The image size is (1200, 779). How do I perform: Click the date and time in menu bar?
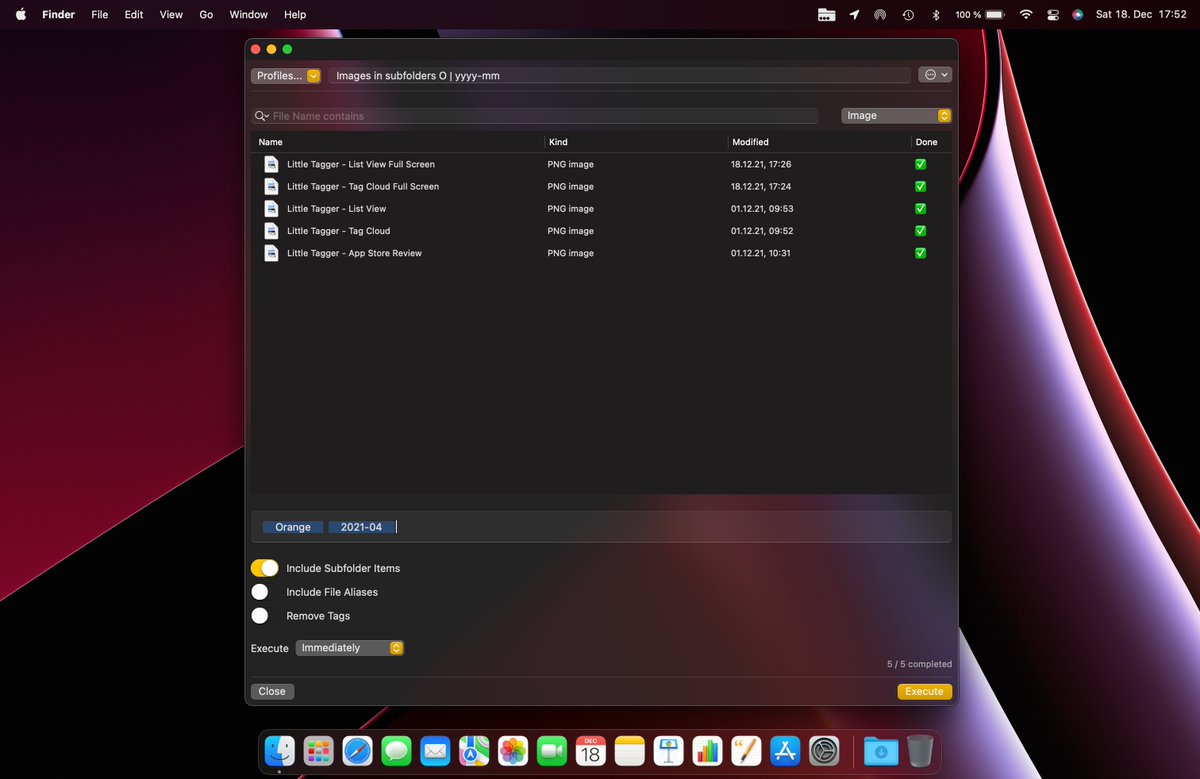tap(1141, 15)
